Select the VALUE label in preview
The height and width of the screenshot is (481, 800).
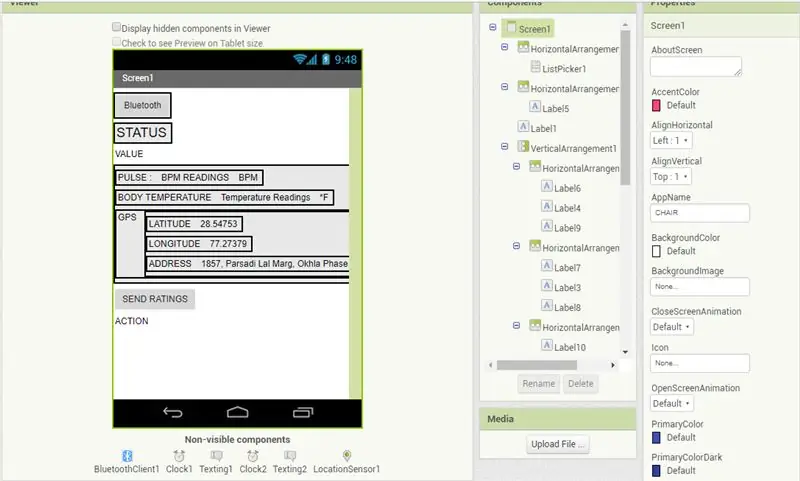click(x=129, y=154)
